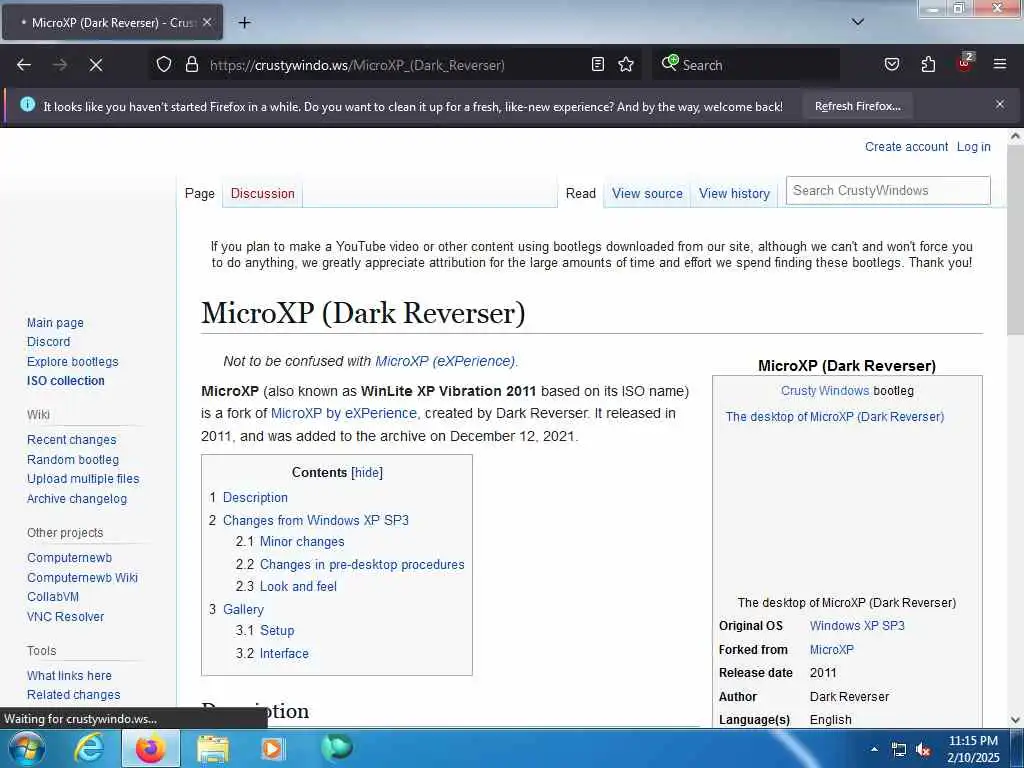Switch to the Discussion tab
1024x768 pixels.
pos(263,193)
